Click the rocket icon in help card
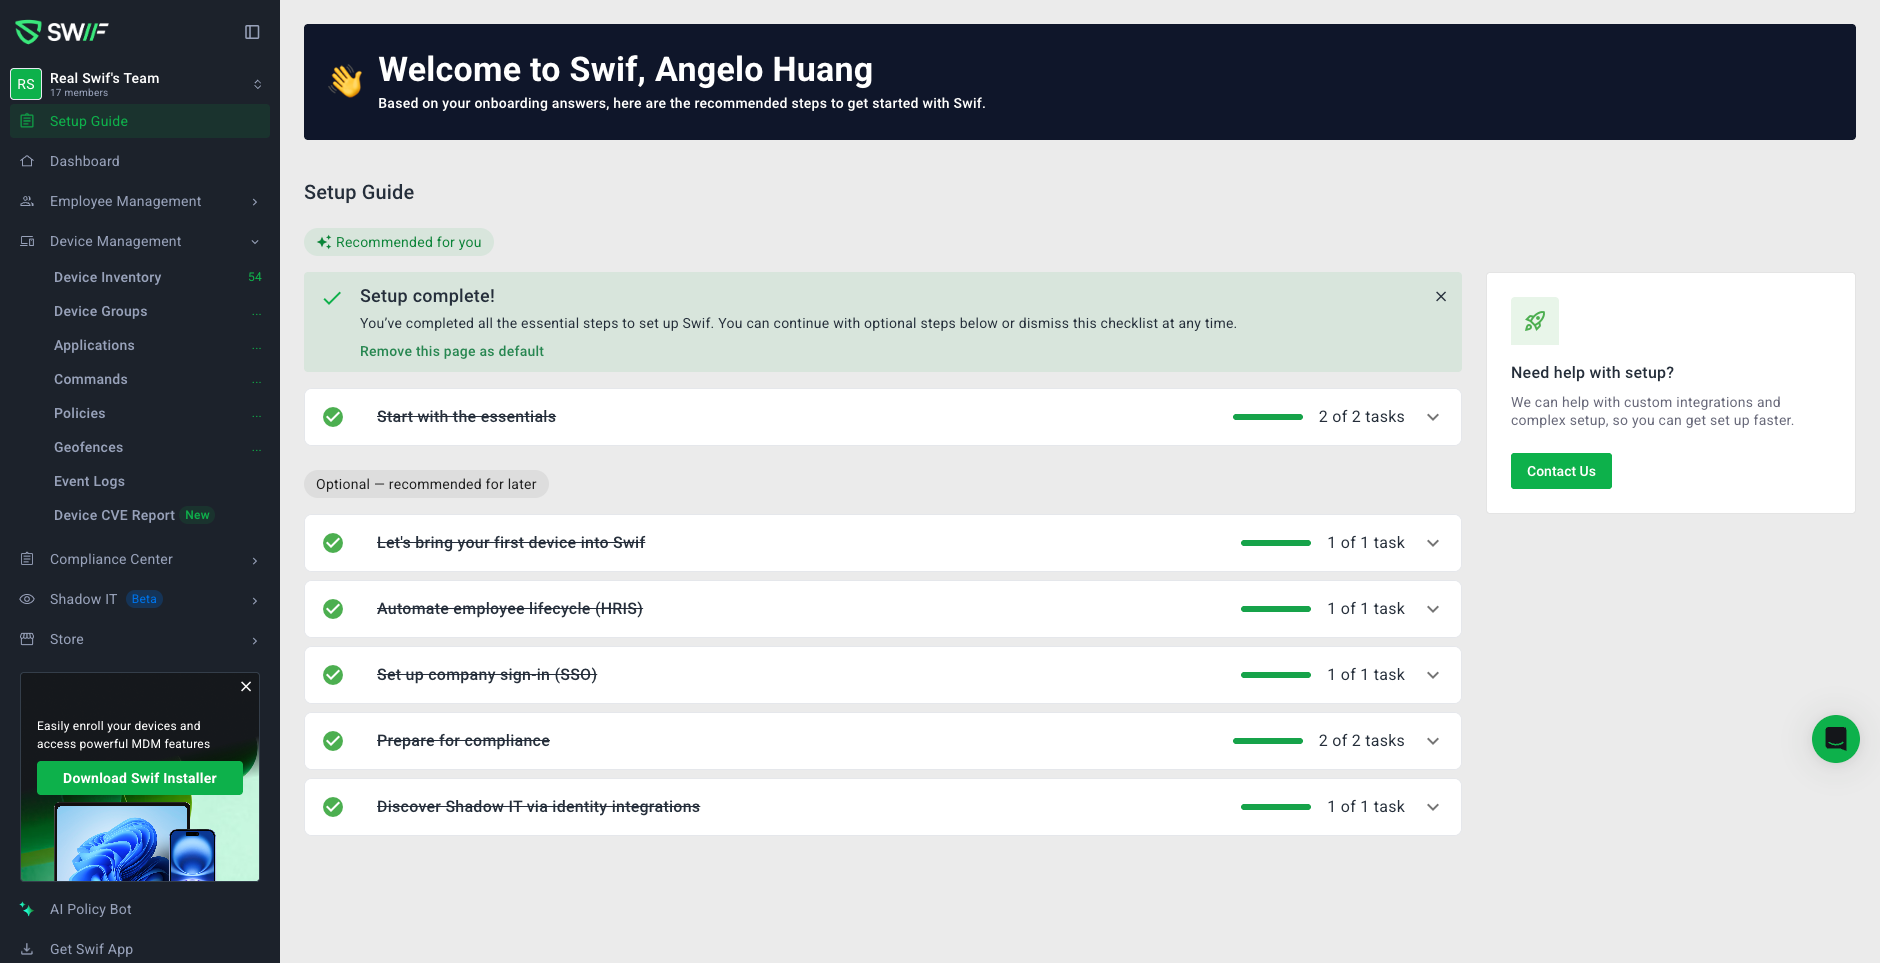 click(x=1534, y=321)
